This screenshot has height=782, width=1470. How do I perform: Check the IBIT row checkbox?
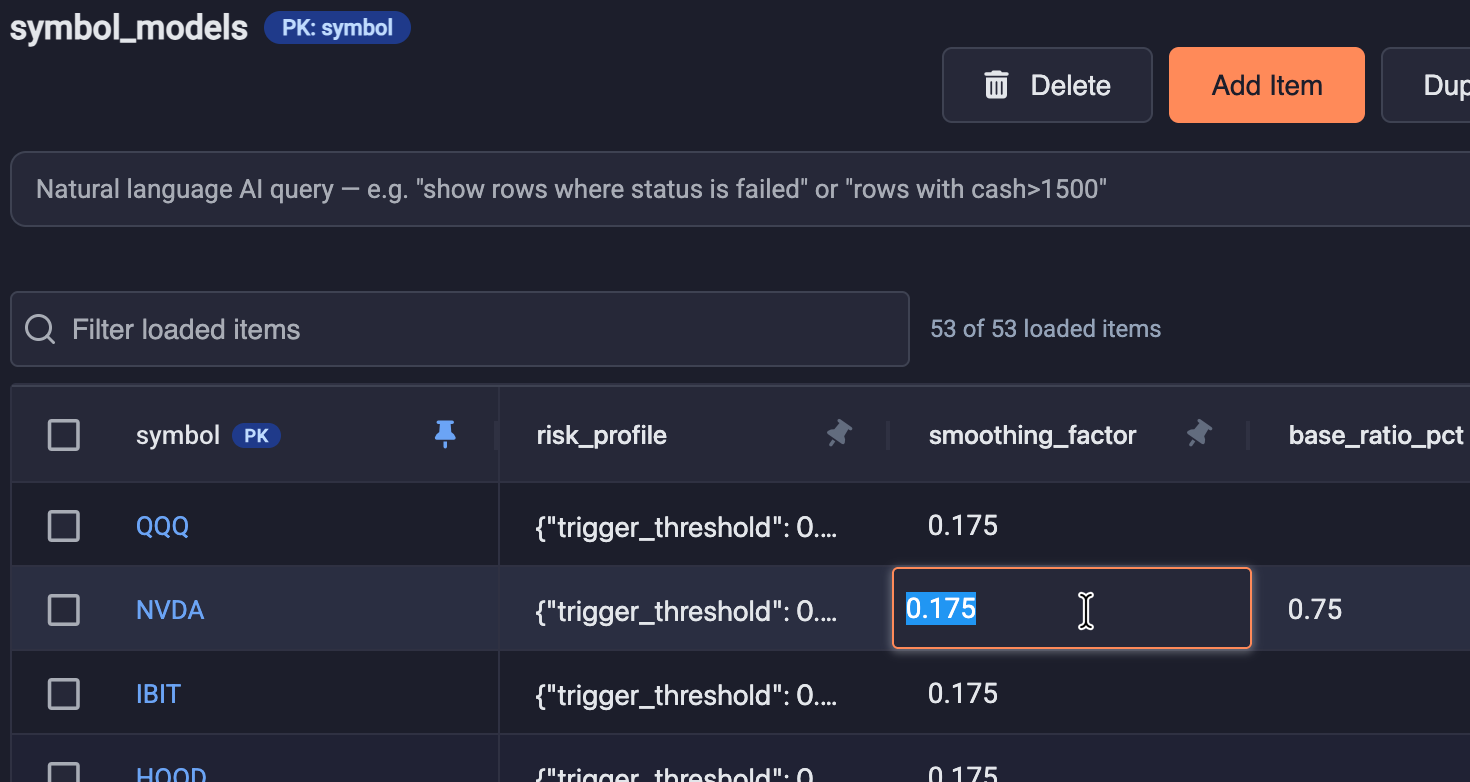[64, 693]
